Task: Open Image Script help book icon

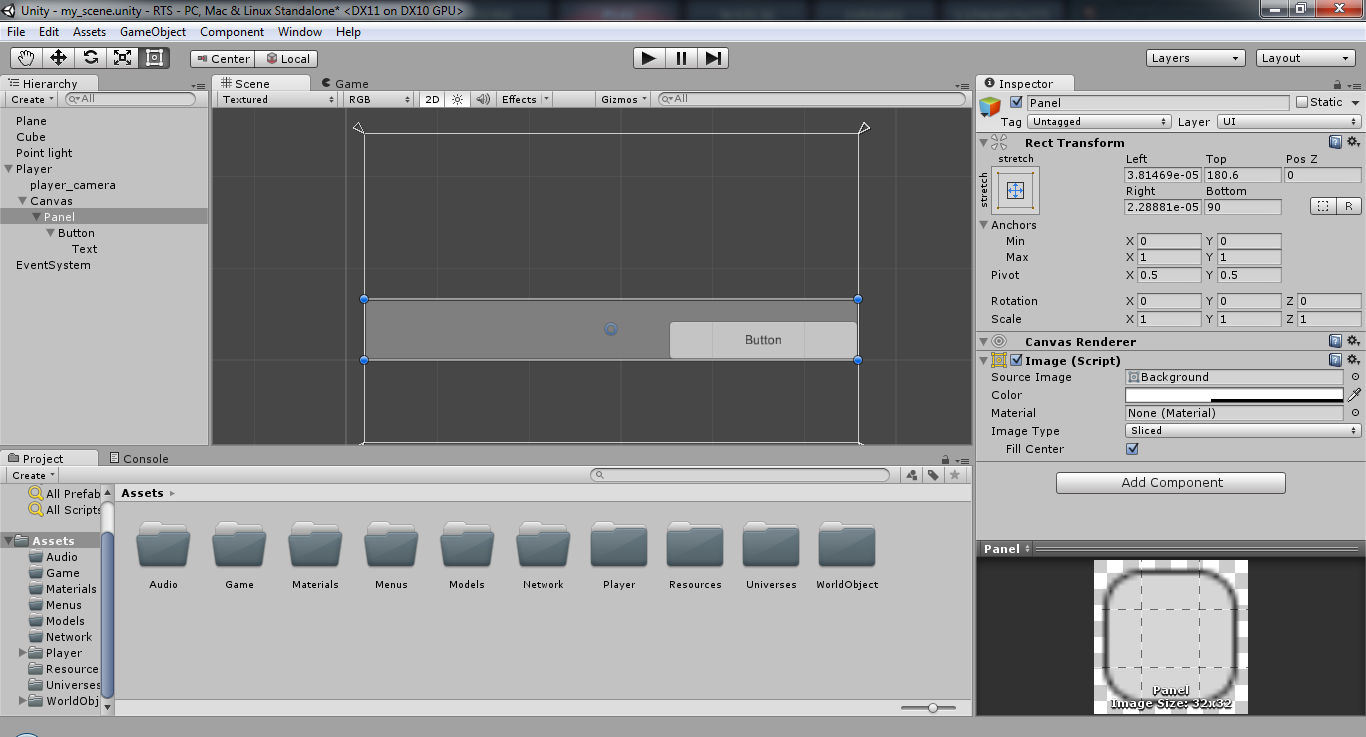Action: [x=1335, y=360]
